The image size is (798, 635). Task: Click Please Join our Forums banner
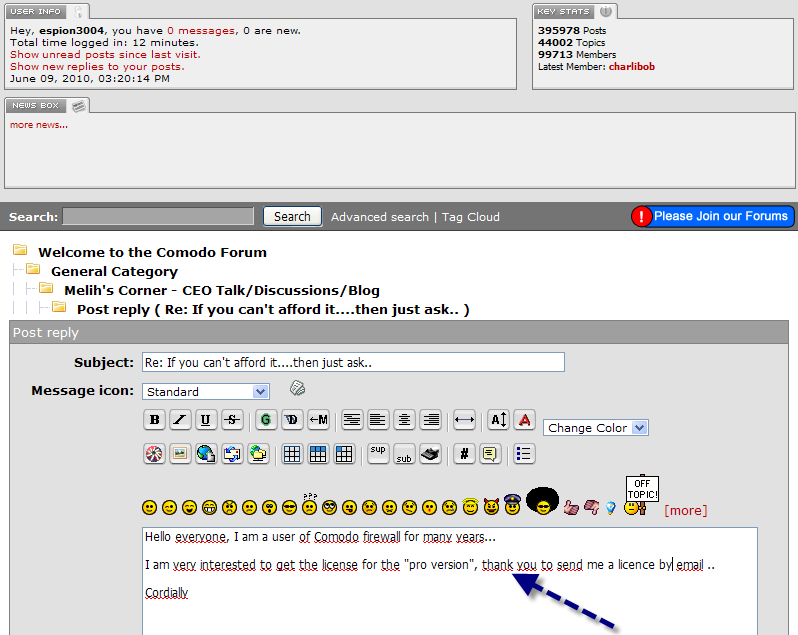coord(712,216)
